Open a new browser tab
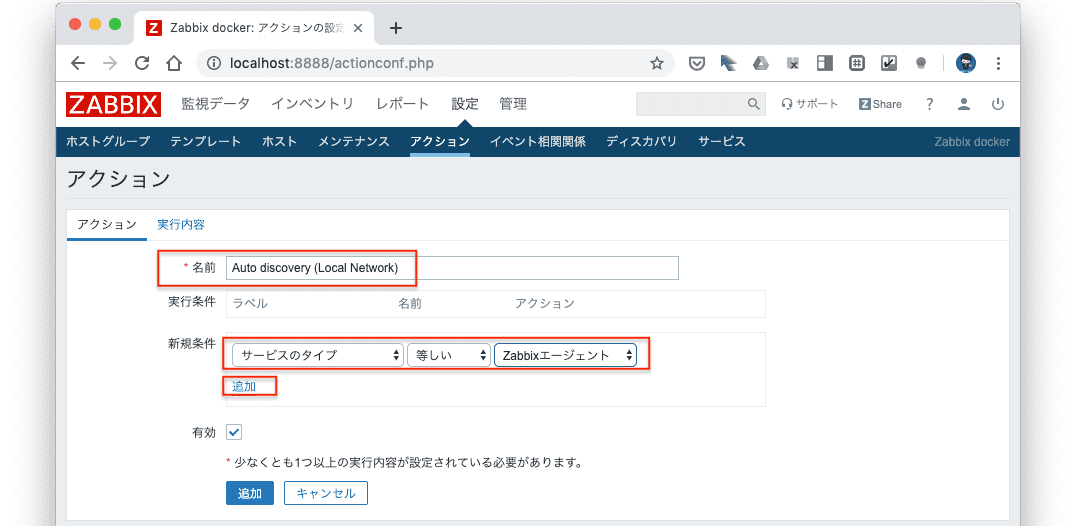This screenshot has width=1076, height=526. pyautogui.click(x=396, y=28)
